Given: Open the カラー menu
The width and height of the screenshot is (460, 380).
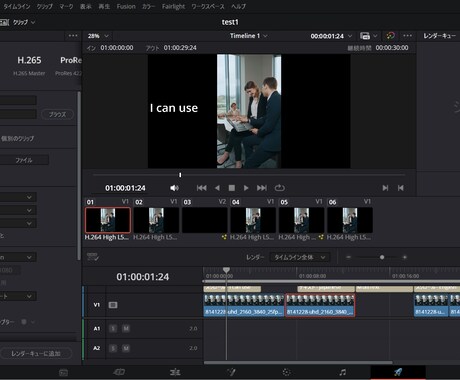Looking at the screenshot, I should [x=148, y=6].
